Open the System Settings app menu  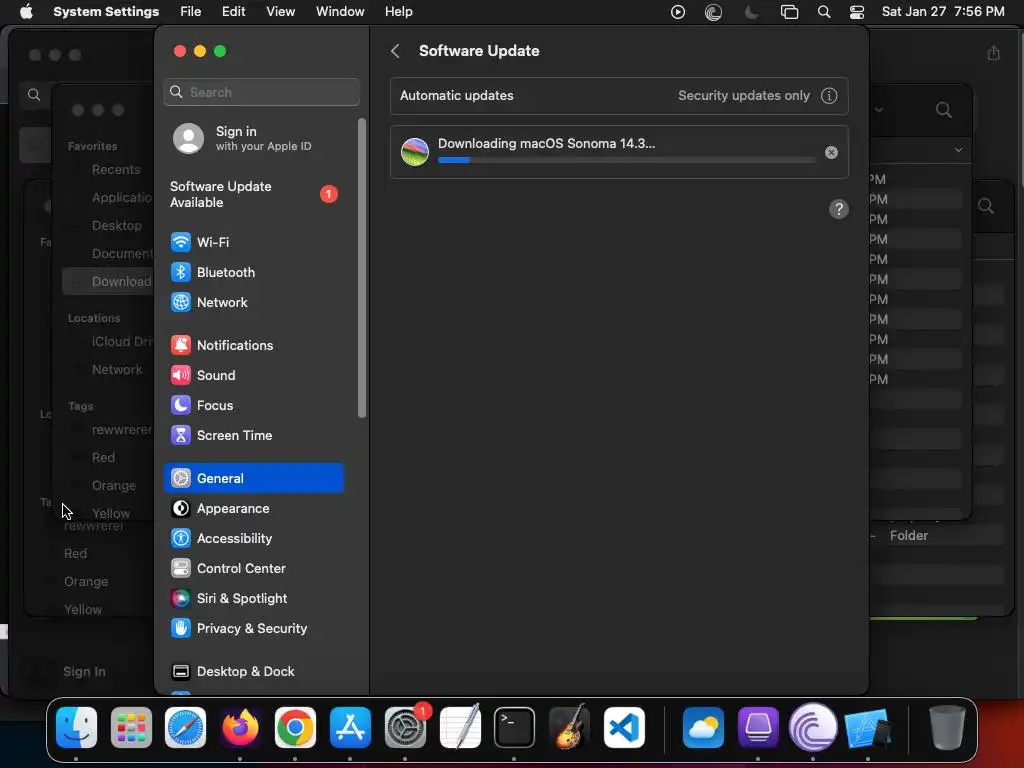[x=106, y=12]
